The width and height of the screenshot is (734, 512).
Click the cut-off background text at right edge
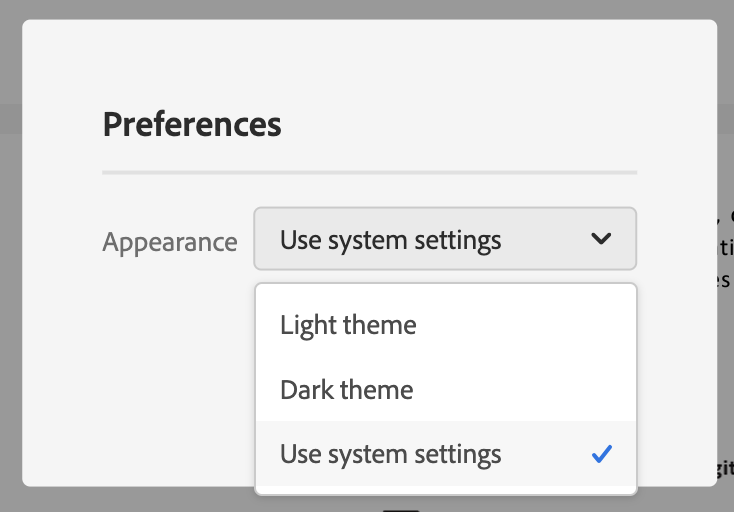726,248
